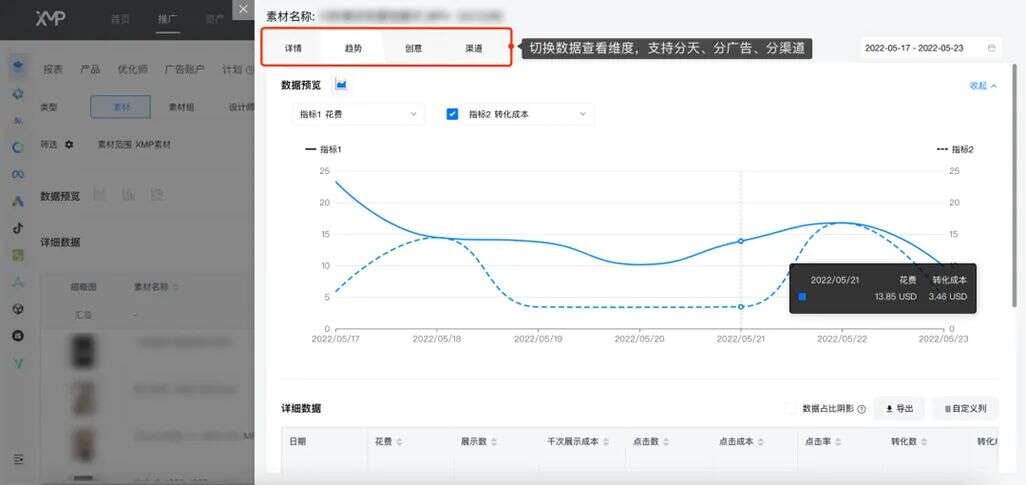
Task: Select the globe channel icon in sidebar
Action: [x=18, y=308]
